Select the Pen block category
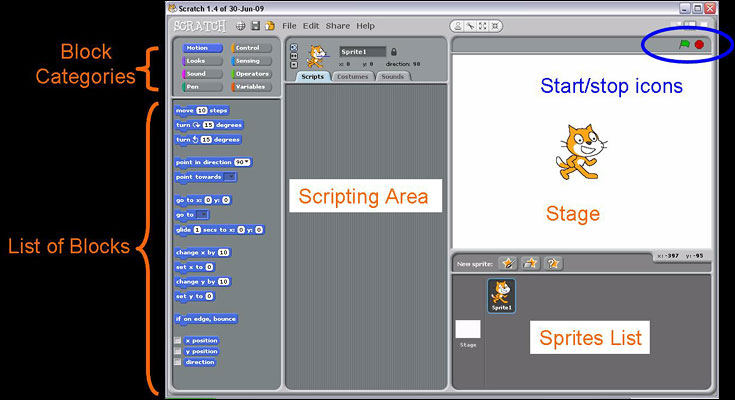 click(202, 87)
